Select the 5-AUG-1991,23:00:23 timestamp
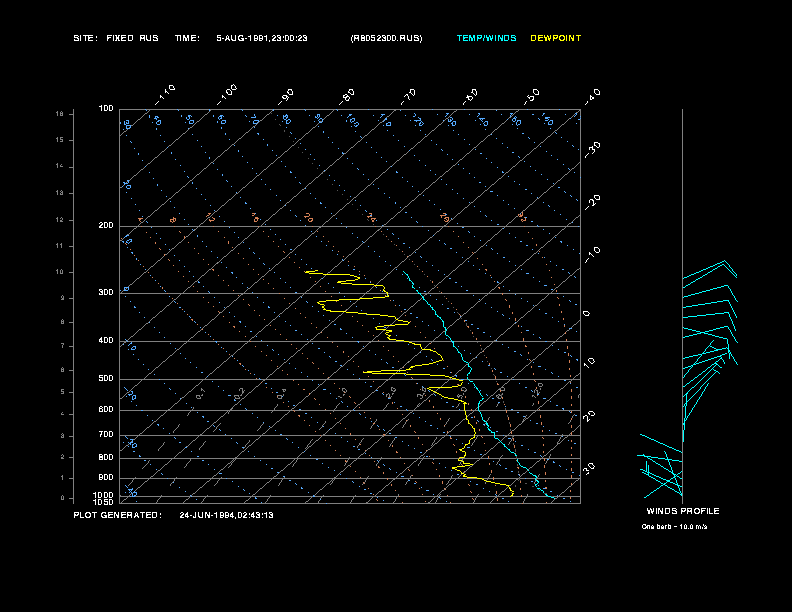 click(262, 38)
